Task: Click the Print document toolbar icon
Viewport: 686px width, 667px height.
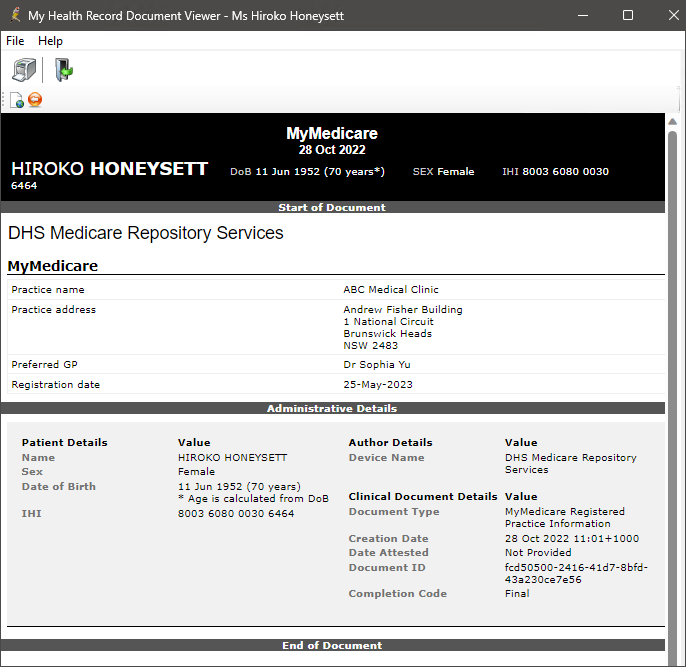Action: (24, 70)
